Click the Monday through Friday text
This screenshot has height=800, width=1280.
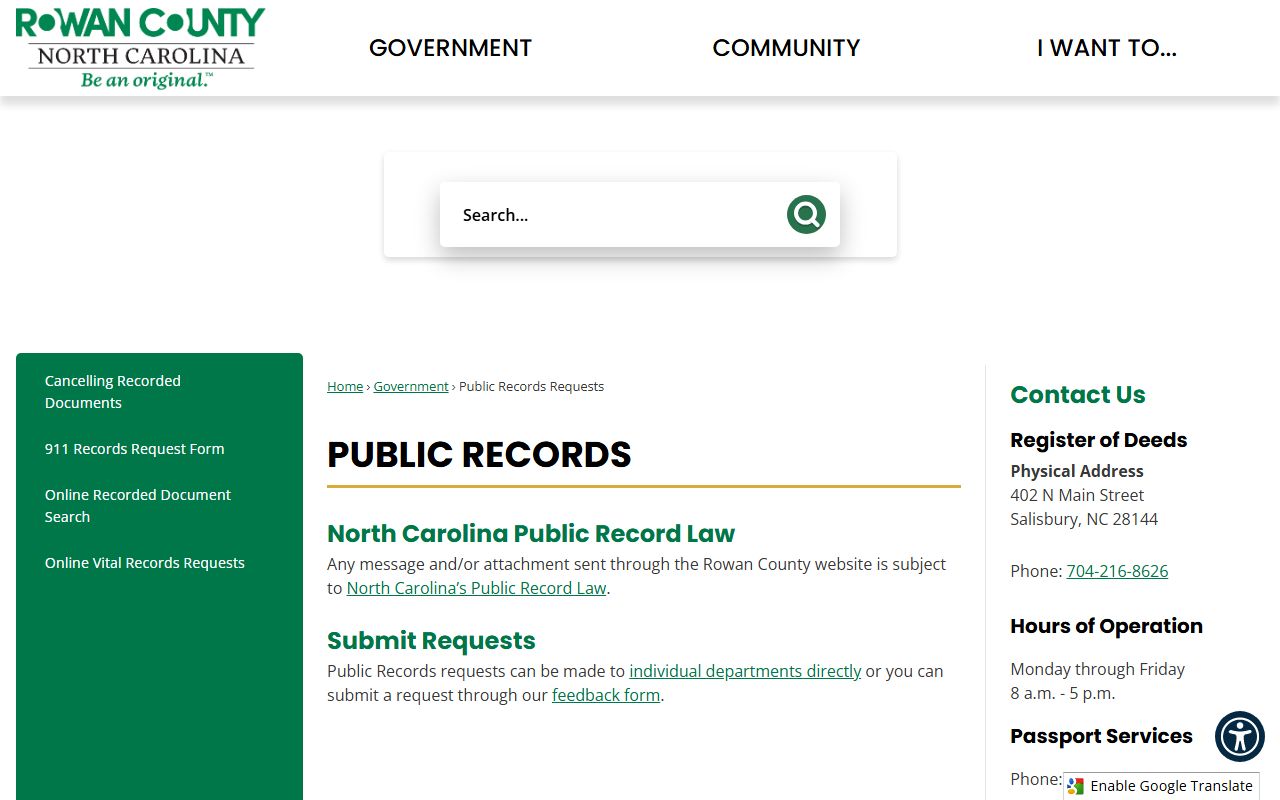point(1097,669)
